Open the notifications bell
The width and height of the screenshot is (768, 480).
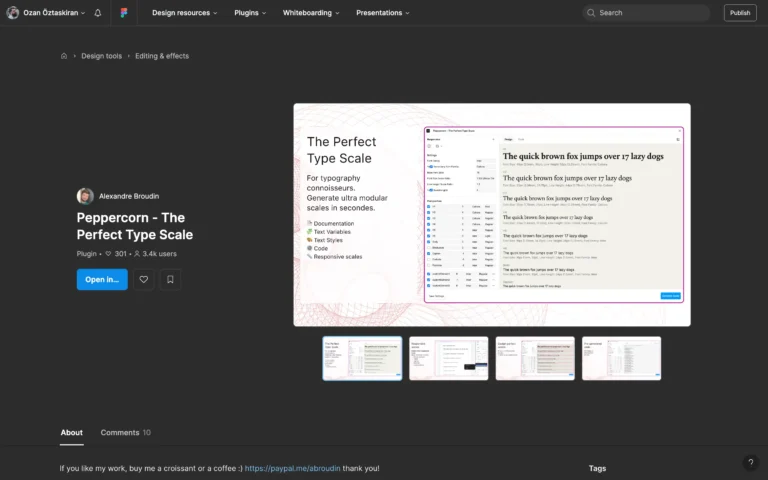coord(97,13)
